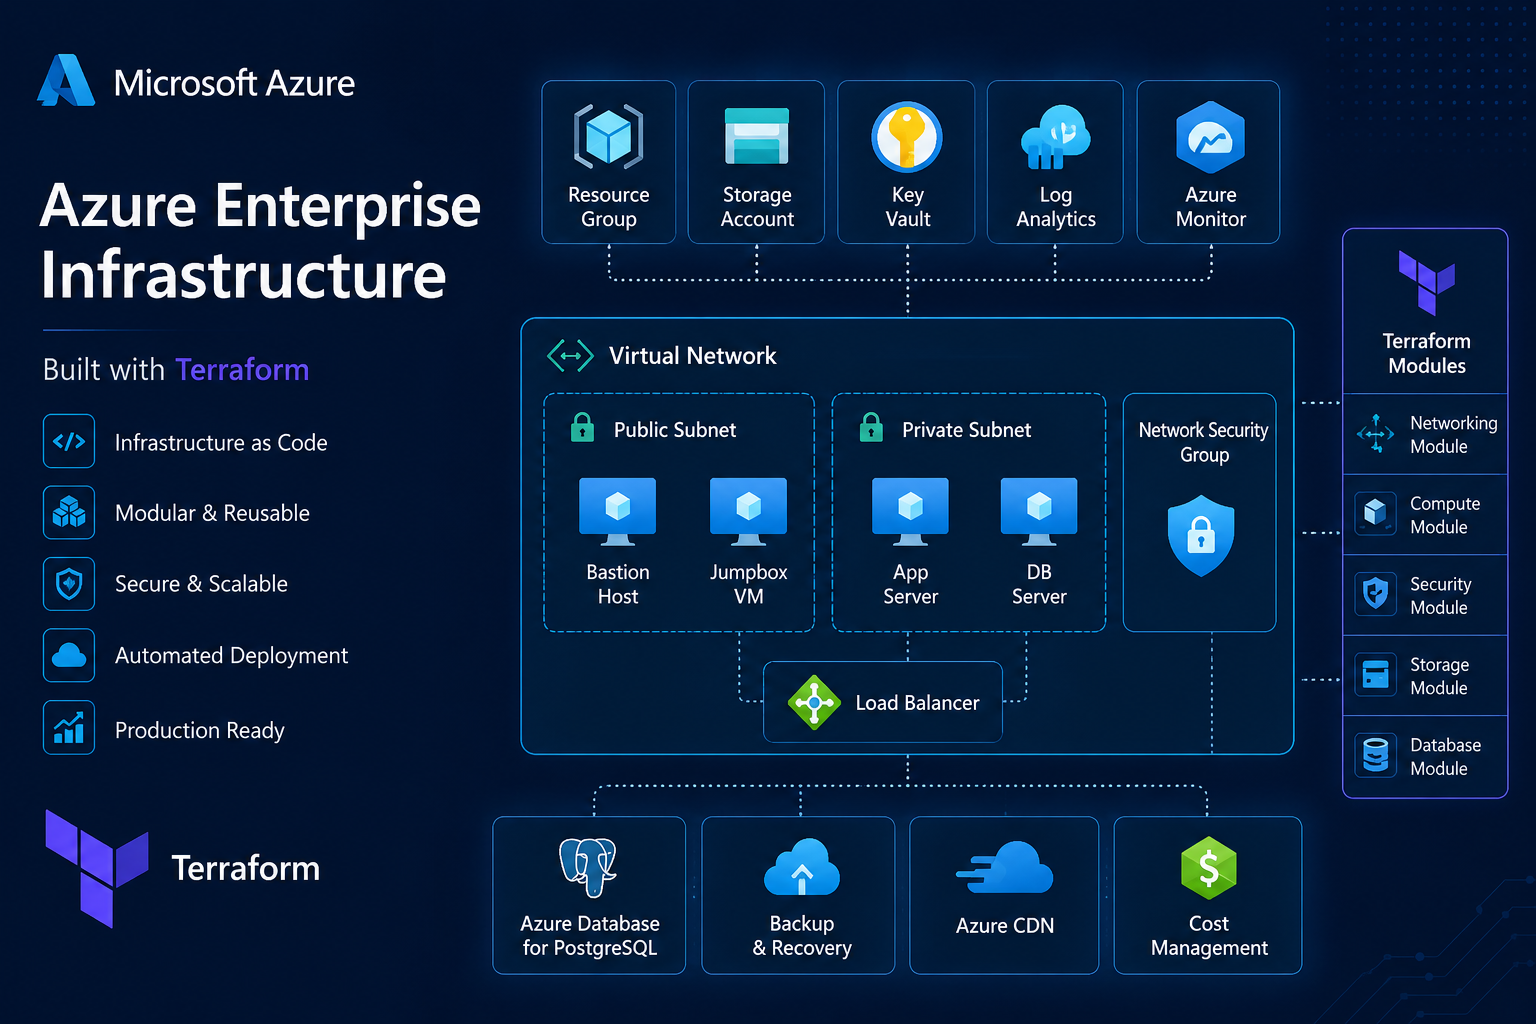Screen dimensions: 1536x1024
Task: Click the Jumpbox VM label
Action: [748, 584]
